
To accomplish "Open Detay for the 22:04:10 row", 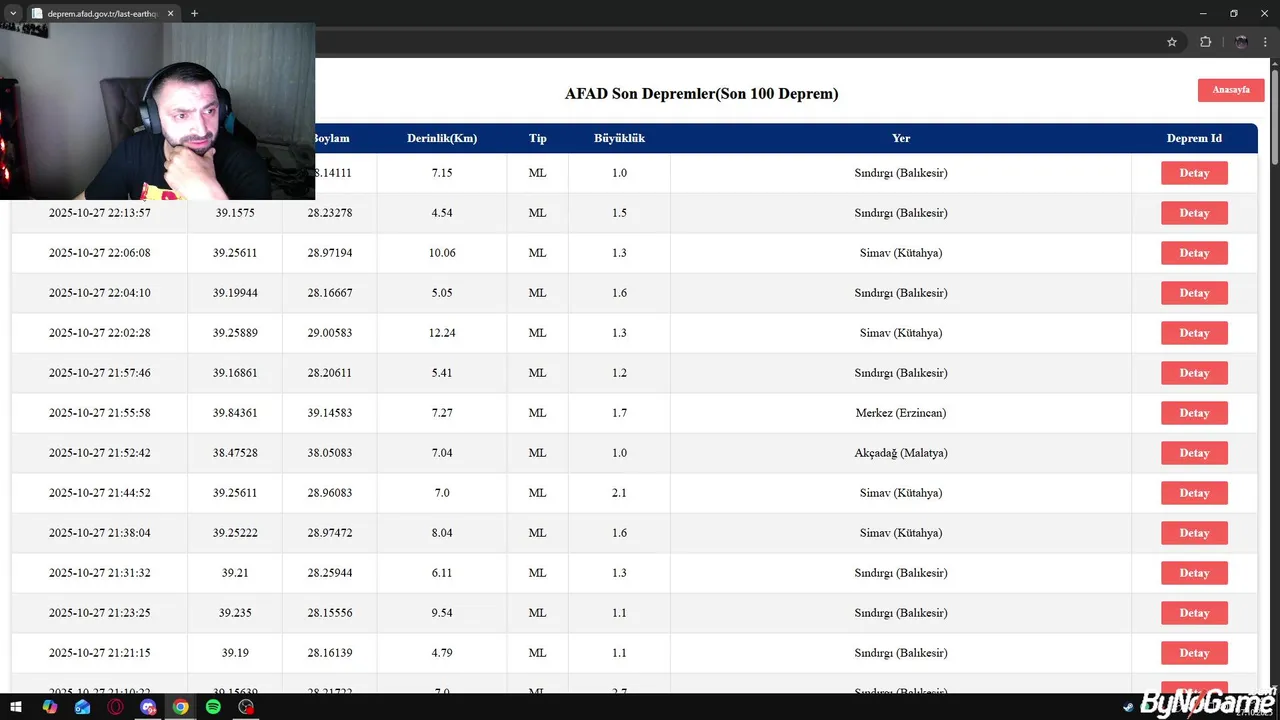I will 1194,293.
